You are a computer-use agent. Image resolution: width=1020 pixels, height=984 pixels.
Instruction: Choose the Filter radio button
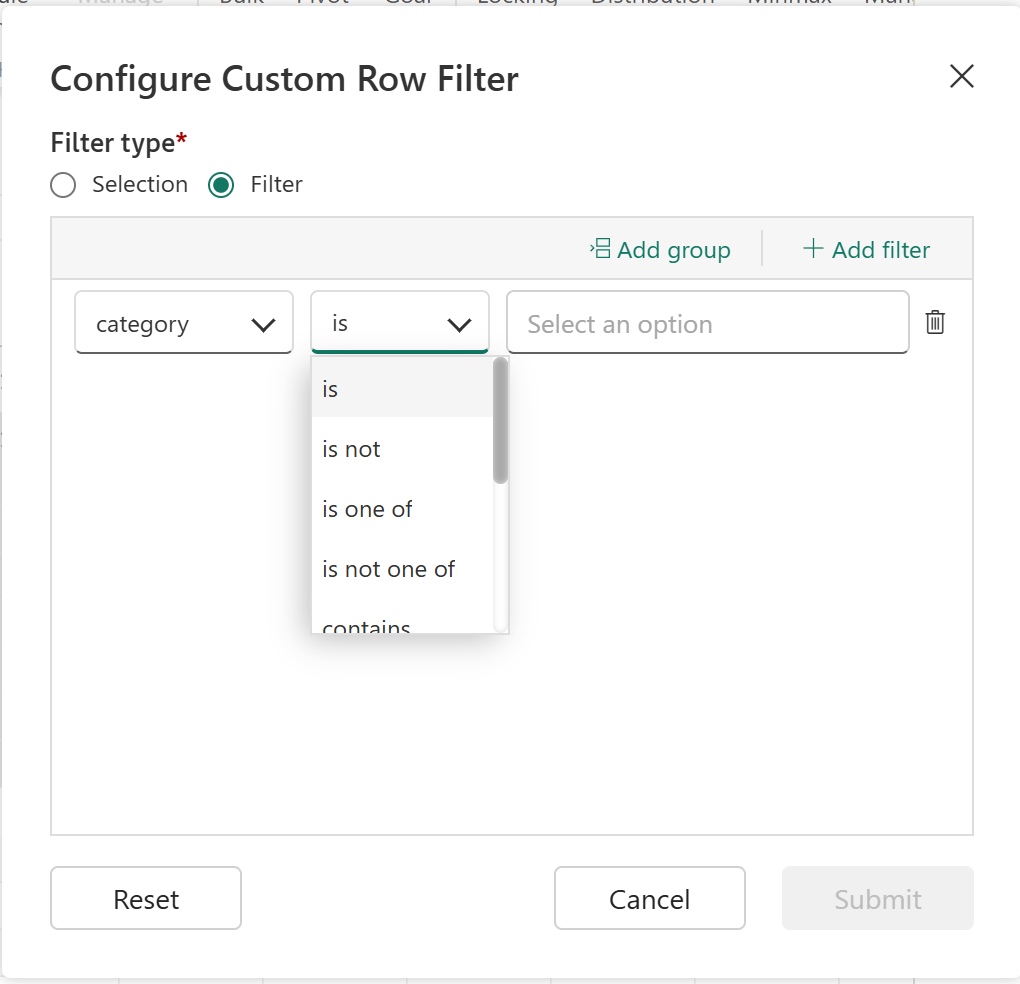(x=221, y=185)
